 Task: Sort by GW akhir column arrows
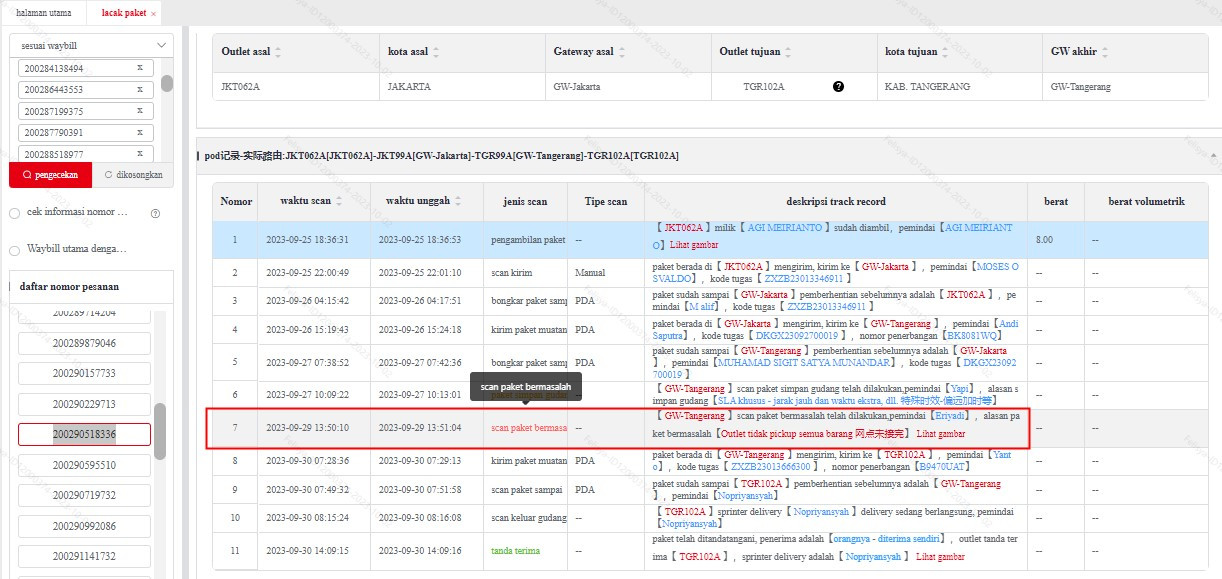1105,51
